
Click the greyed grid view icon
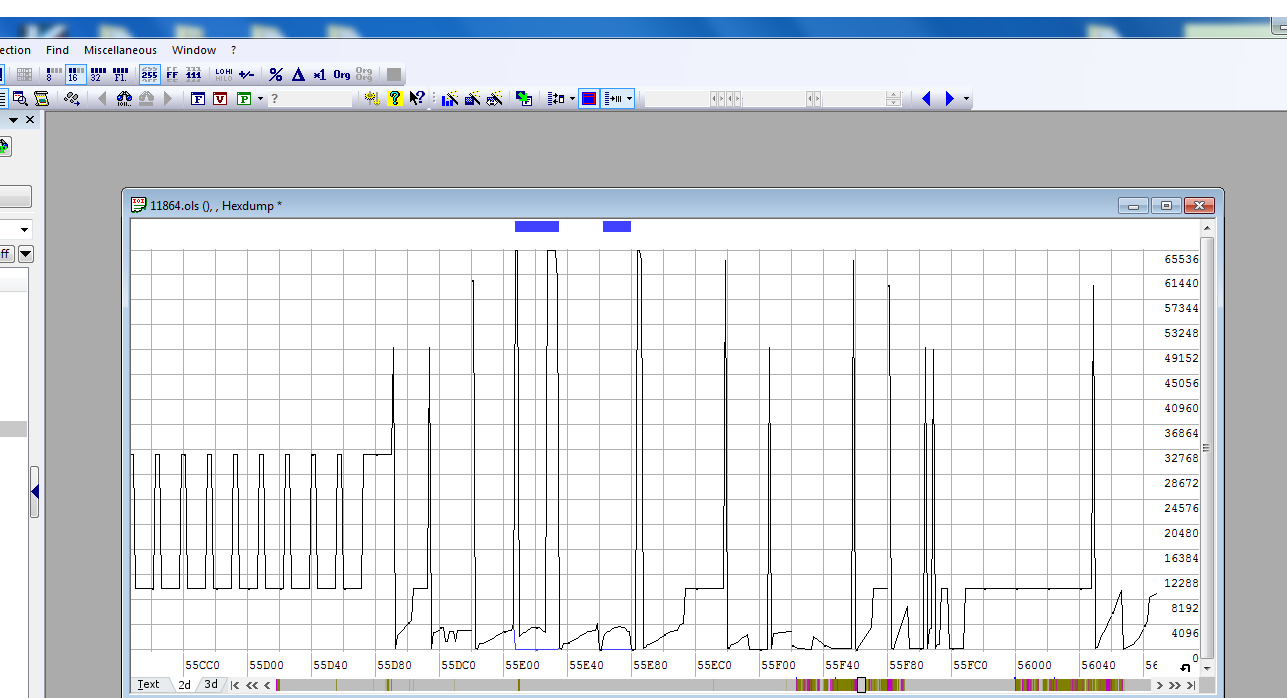[x=24, y=74]
